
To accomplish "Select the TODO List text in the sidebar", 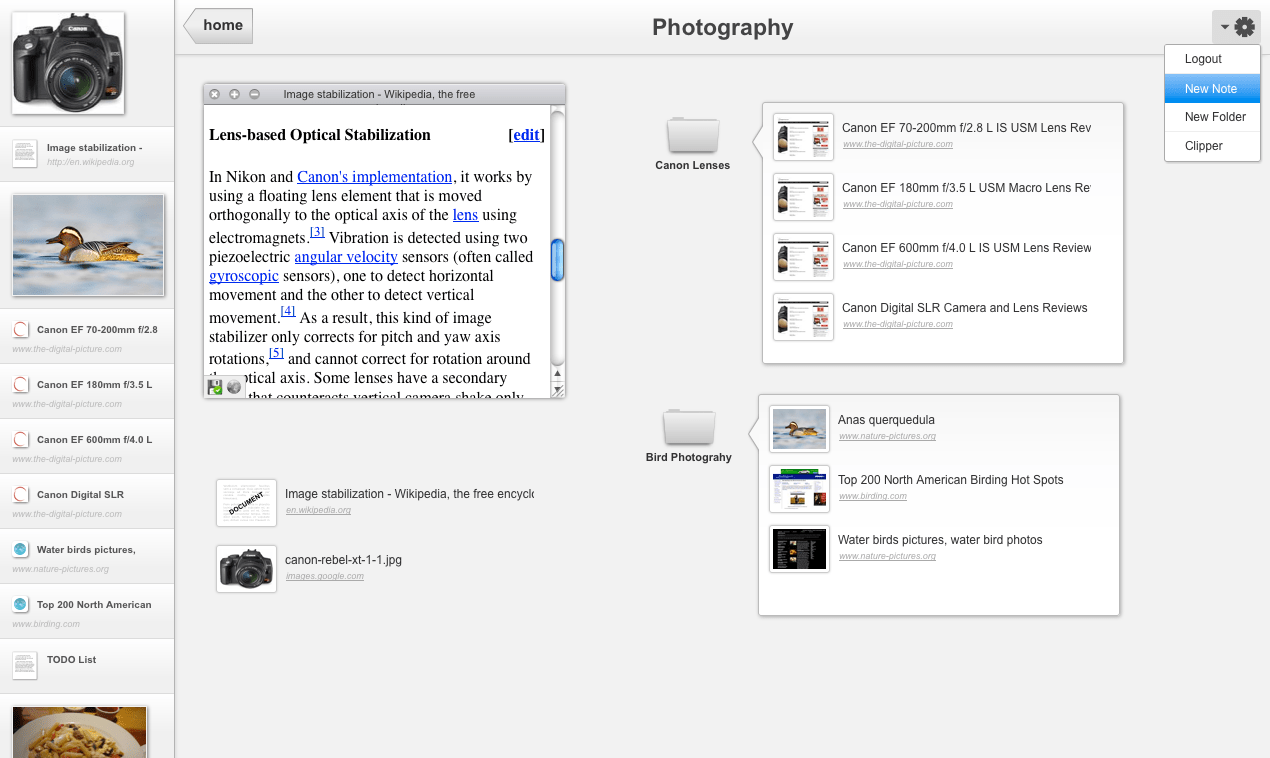I will (x=71, y=660).
